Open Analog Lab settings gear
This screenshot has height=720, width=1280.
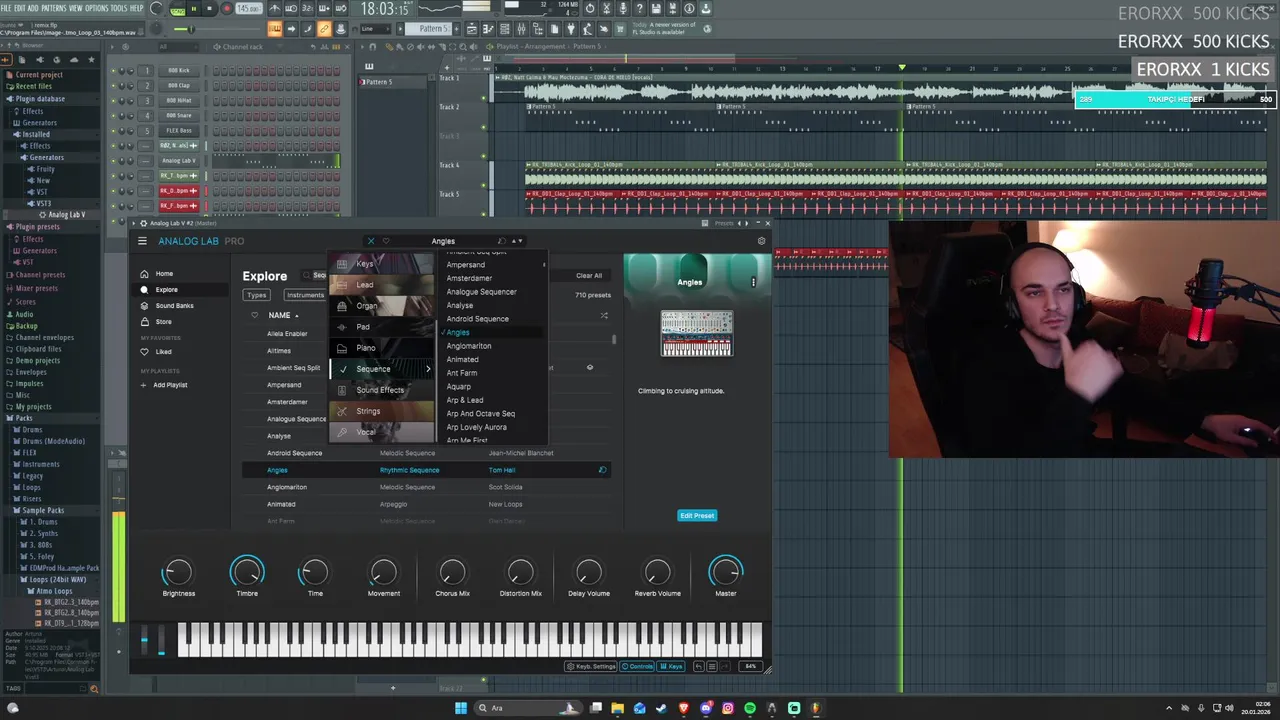(761, 241)
